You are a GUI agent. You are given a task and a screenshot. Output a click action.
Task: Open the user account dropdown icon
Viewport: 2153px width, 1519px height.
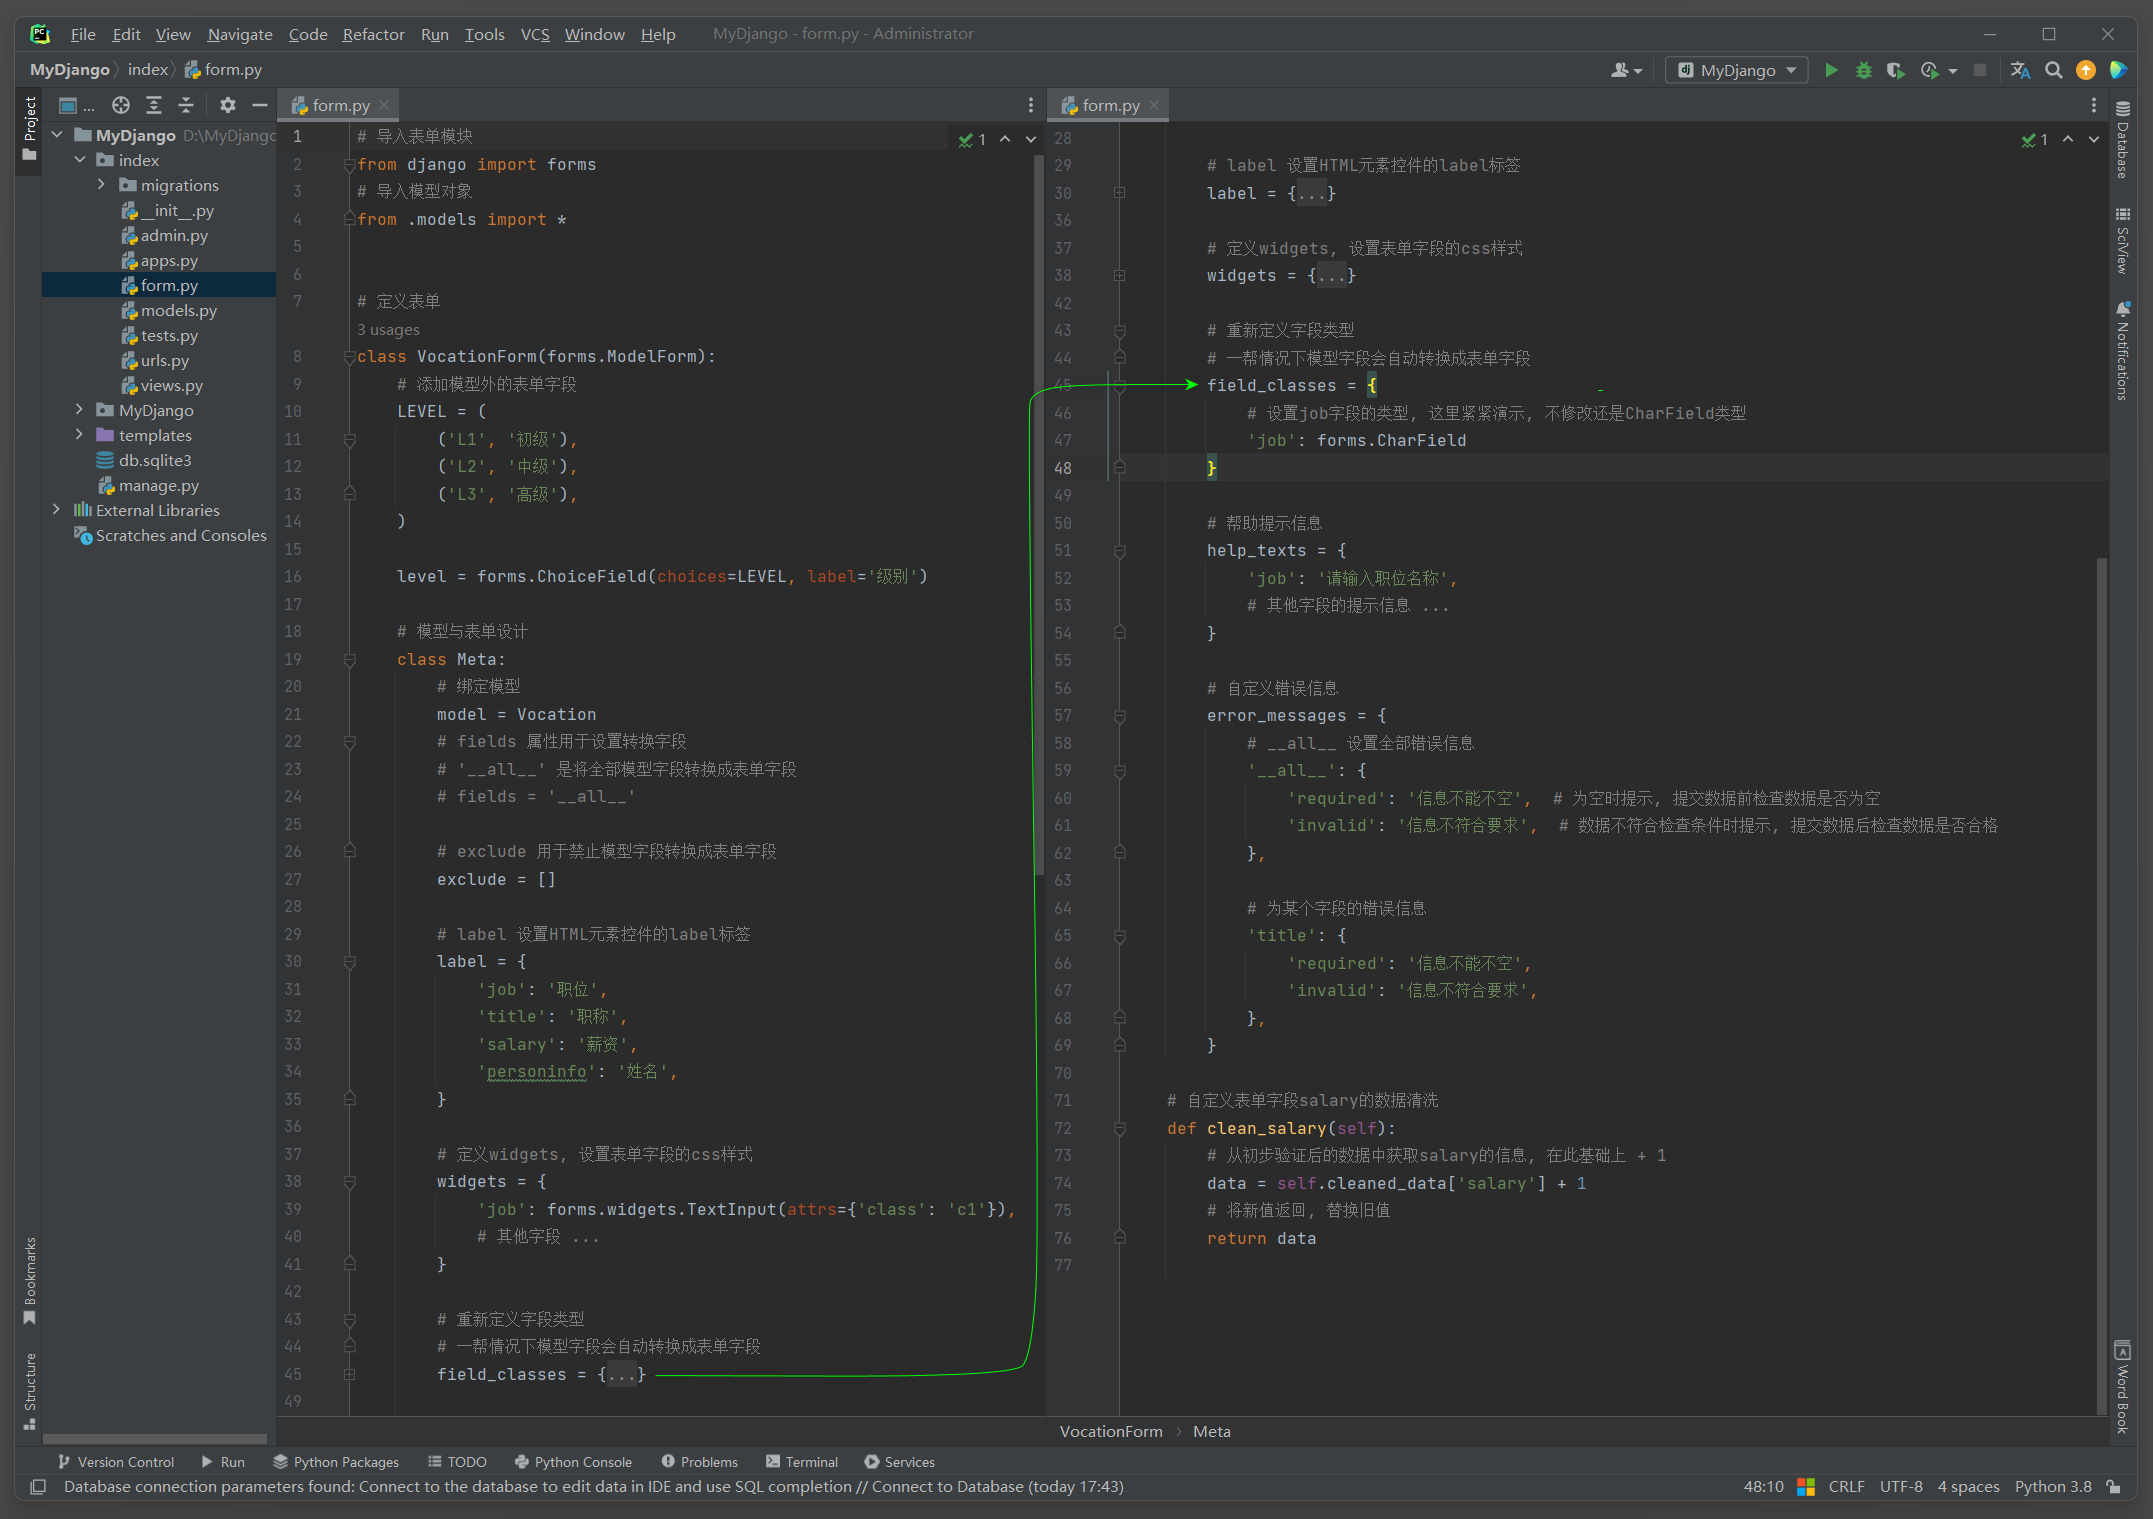[x=1626, y=70]
